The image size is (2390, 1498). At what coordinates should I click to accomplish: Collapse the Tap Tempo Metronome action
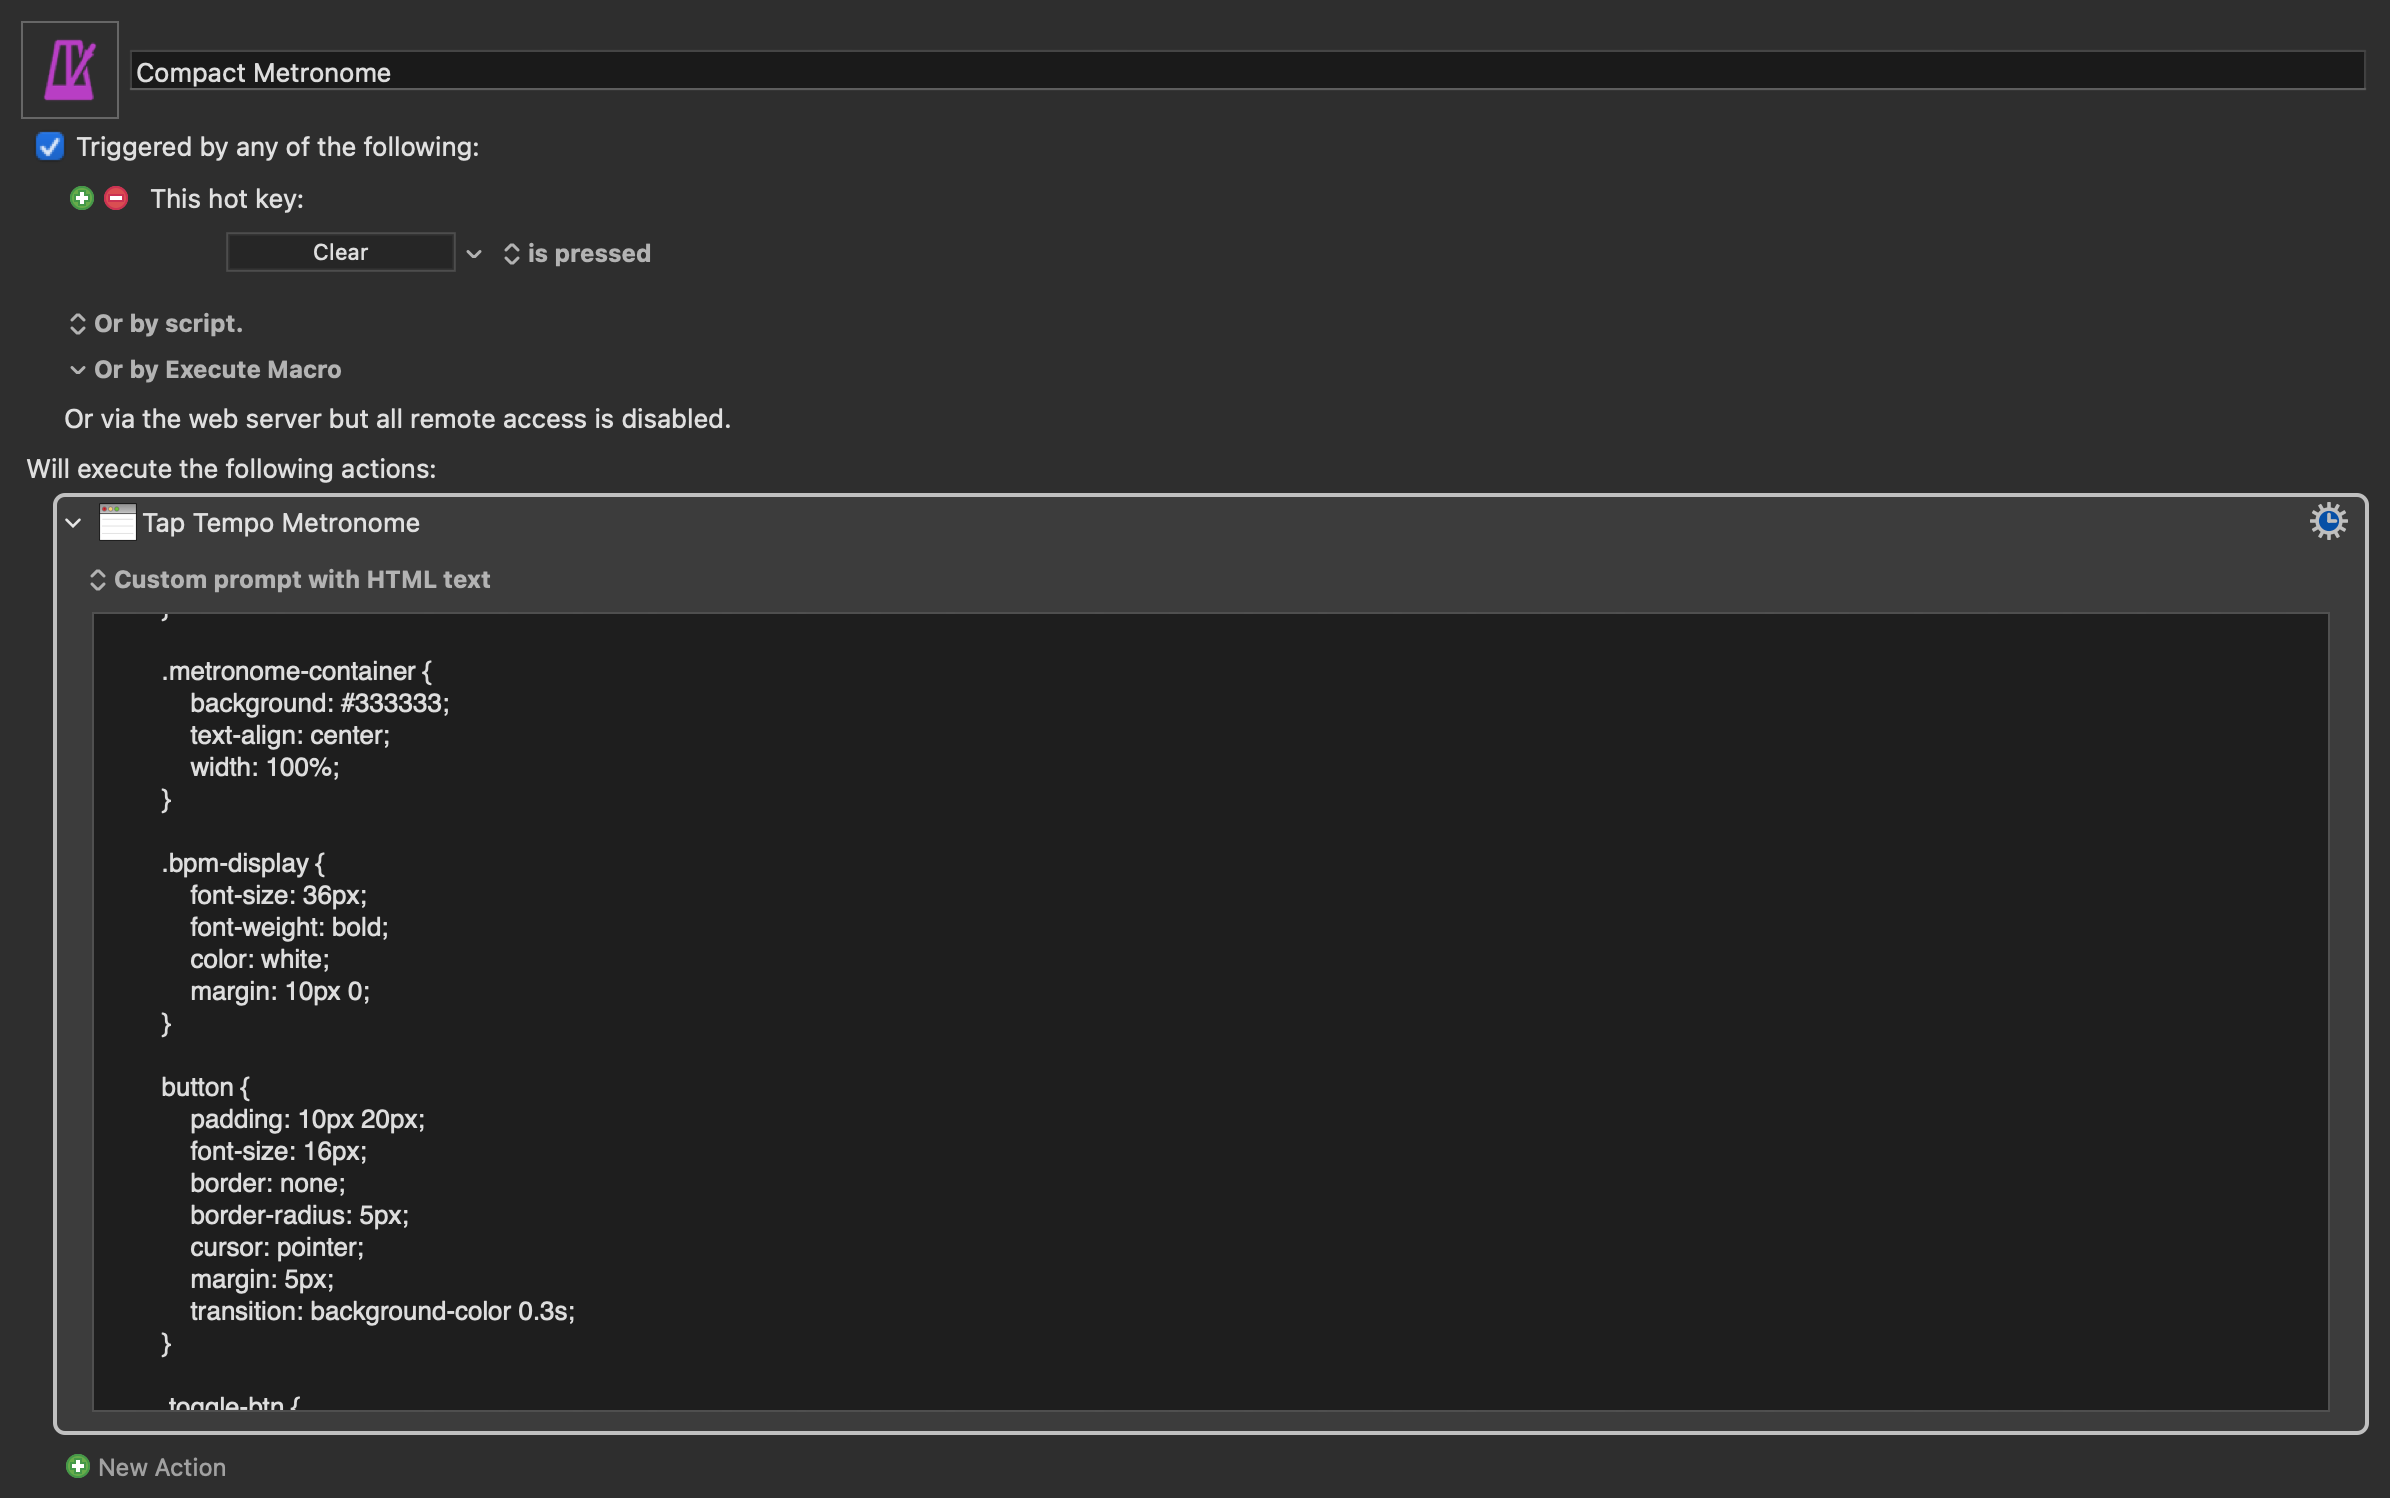74,523
